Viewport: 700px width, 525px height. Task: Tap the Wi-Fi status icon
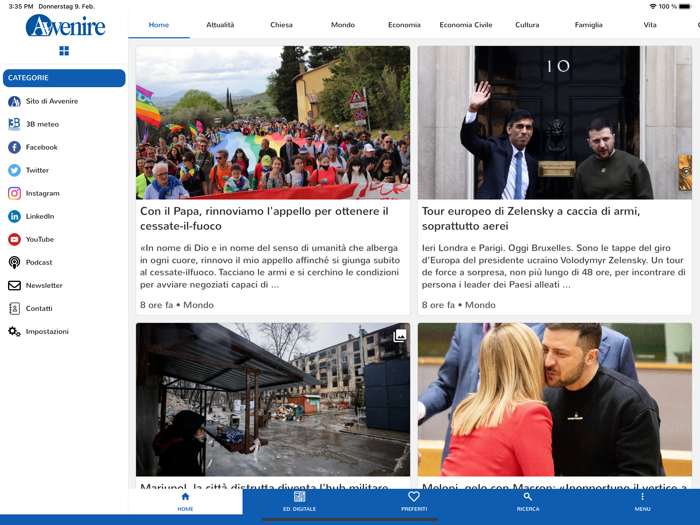pos(653,6)
